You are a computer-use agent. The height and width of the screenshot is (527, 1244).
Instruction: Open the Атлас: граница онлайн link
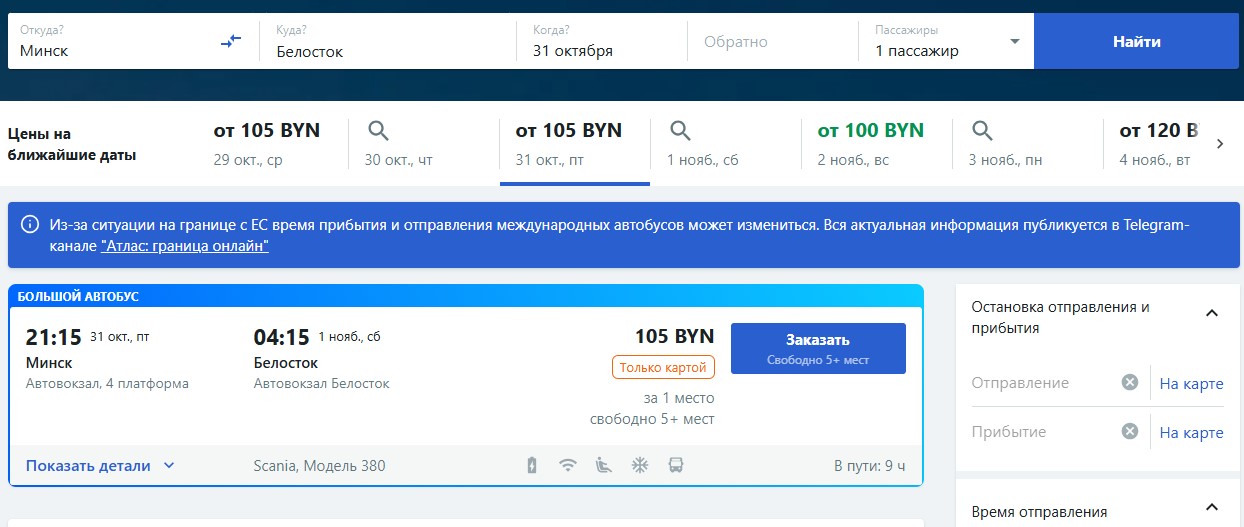(x=185, y=245)
